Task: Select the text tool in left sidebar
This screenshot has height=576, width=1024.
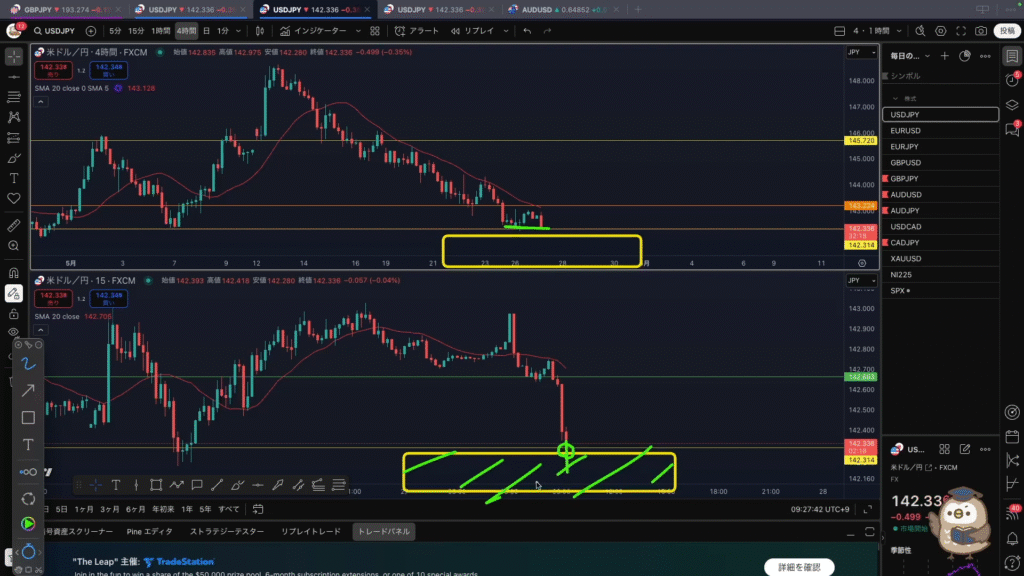Action: [14, 178]
